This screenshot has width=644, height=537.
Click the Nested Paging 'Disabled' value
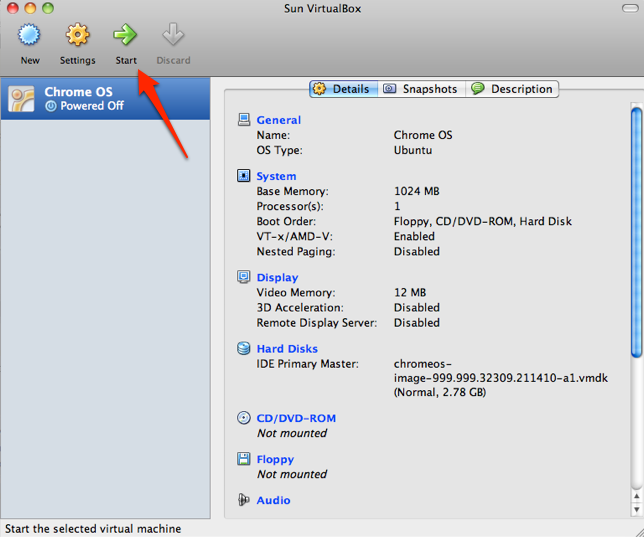(416, 251)
